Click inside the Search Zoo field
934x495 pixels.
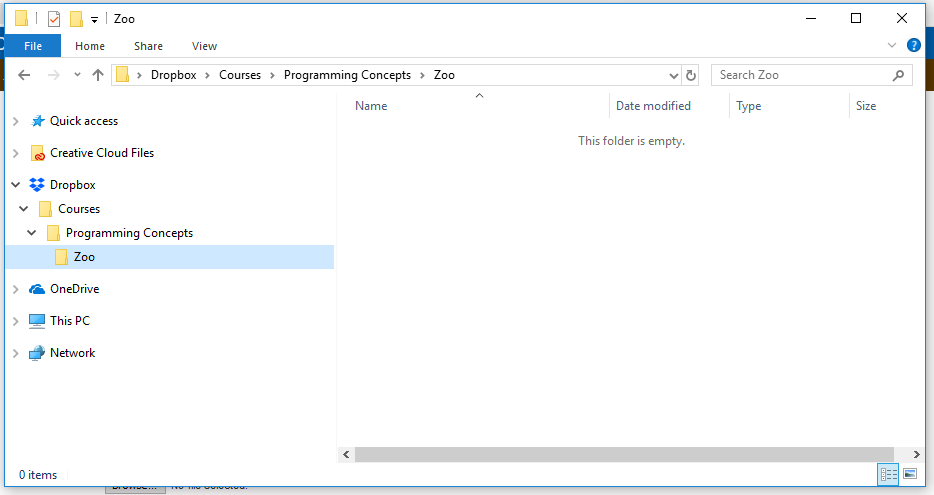pos(800,75)
